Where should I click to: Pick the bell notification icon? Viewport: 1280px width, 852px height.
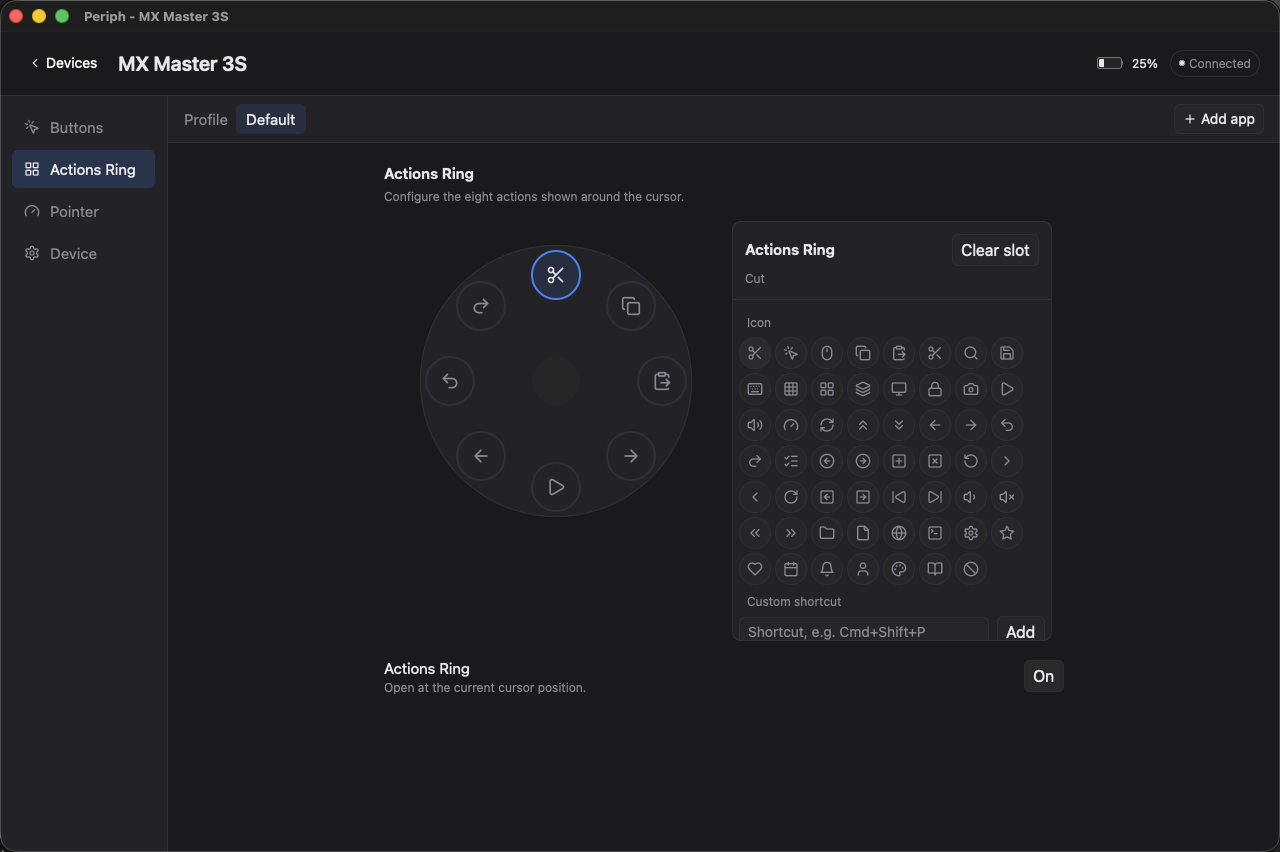click(x=827, y=569)
